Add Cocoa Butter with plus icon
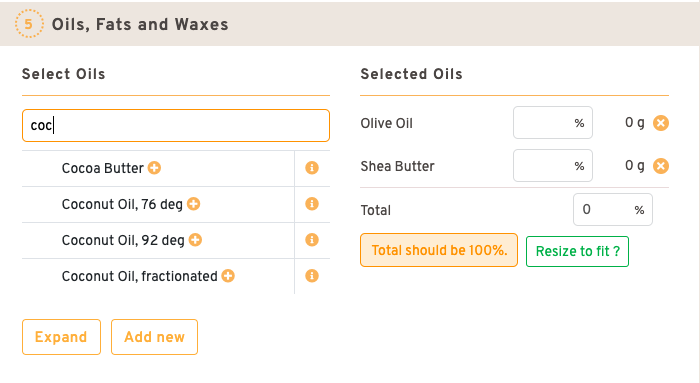This screenshot has width=700, height=383. (154, 168)
